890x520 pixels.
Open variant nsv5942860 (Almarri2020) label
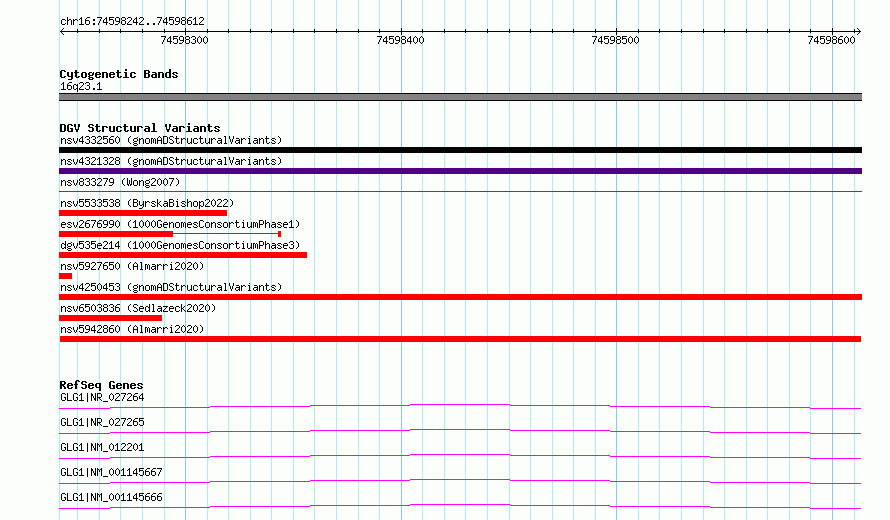(x=132, y=329)
